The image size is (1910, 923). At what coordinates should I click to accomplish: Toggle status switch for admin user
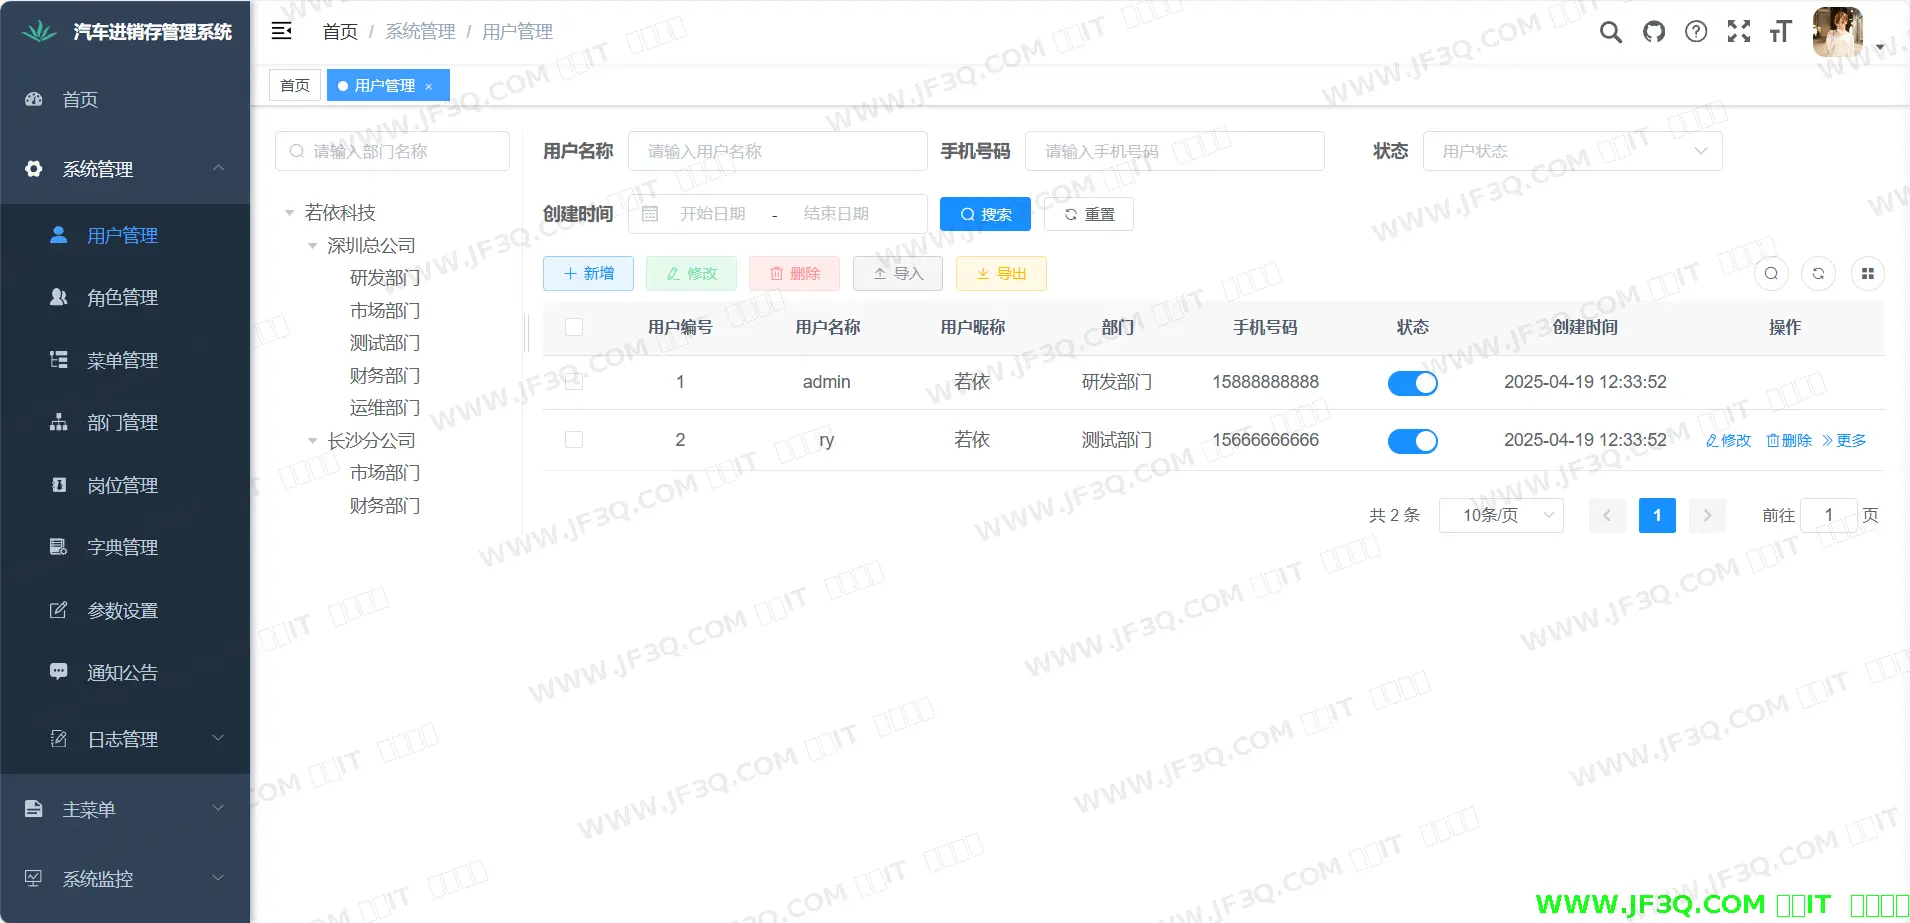pos(1412,383)
